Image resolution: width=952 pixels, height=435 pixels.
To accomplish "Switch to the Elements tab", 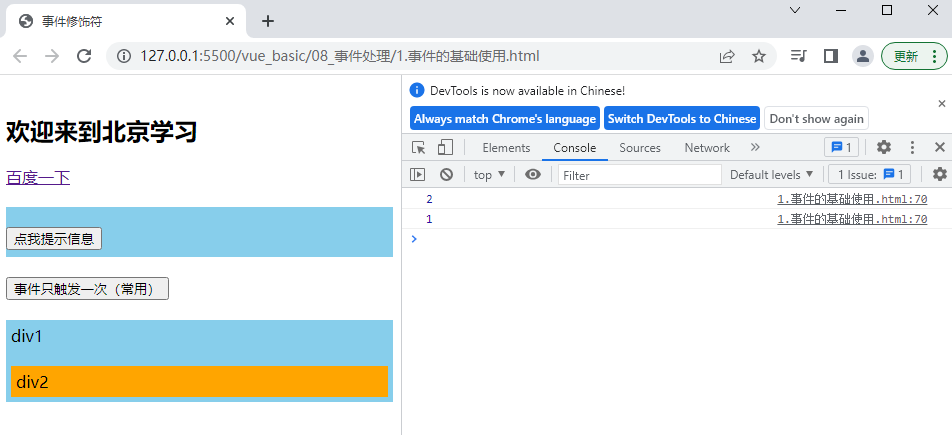I will 506,148.
